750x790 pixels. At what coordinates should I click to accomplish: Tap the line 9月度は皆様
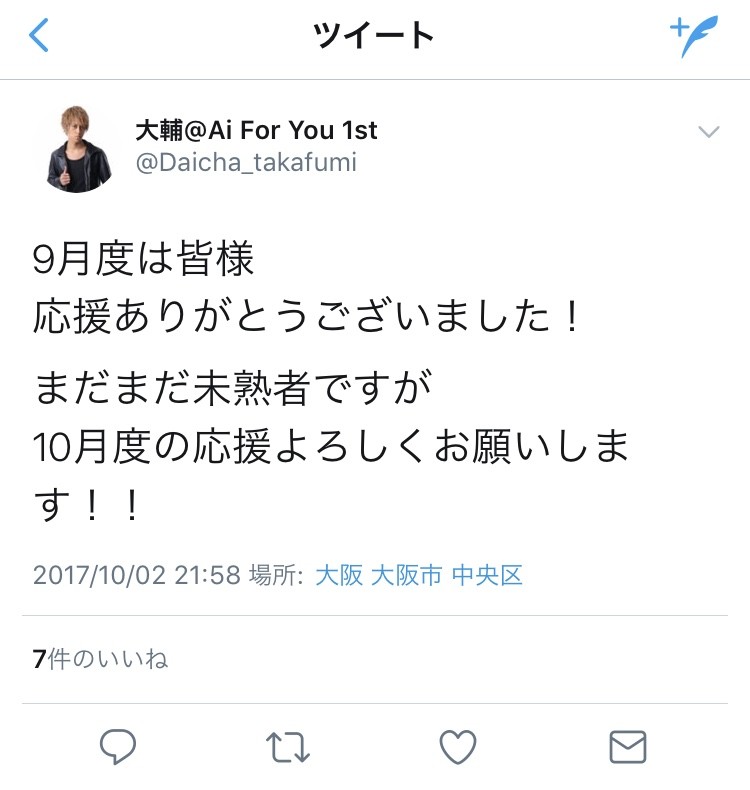tap(143, 259)
